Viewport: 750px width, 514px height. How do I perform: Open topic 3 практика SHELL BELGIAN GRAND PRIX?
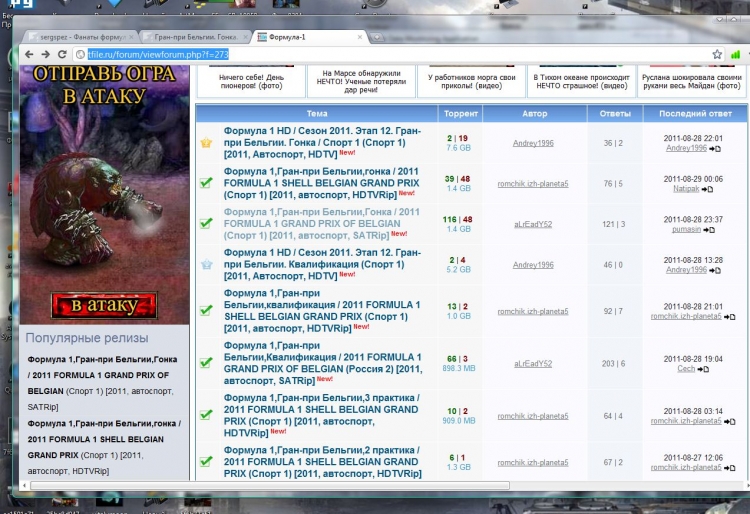[321, 415]
